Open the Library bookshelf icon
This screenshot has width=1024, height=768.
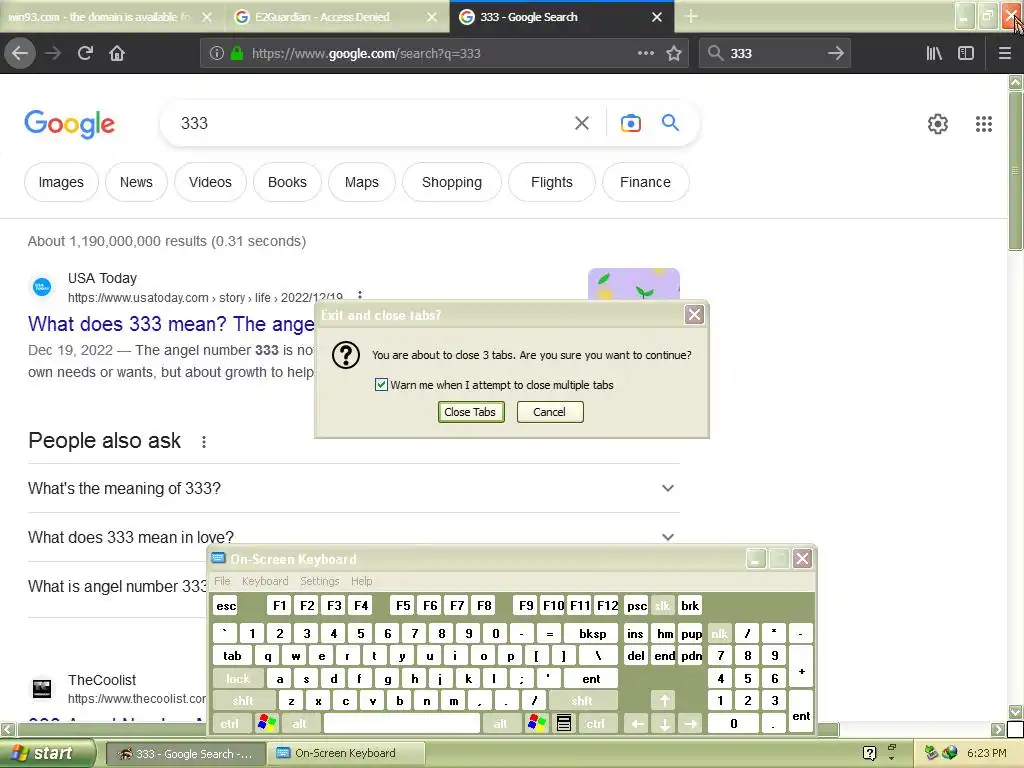click(x=934, y=53)
